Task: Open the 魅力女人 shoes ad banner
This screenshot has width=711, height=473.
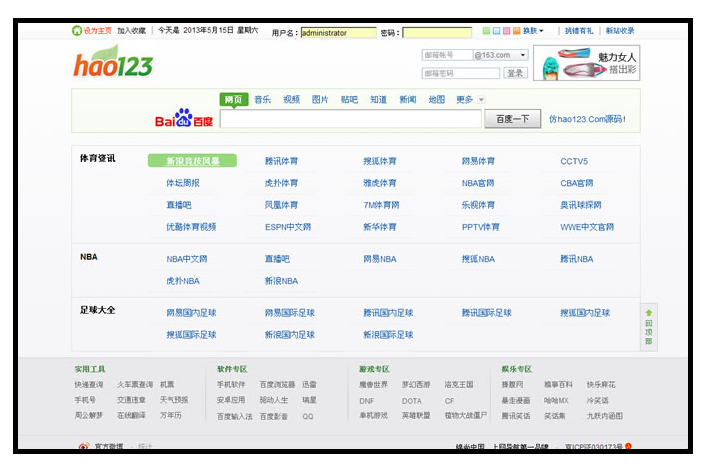Action: tap(586, 63)
